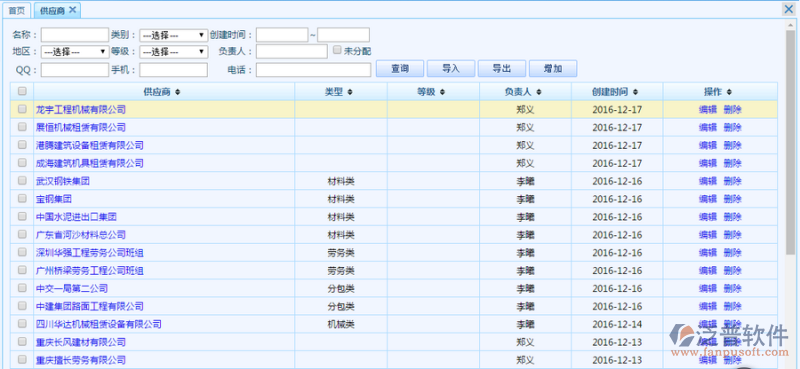This screenshot has height=369, width=800.
Task: Tick the select-all checkbox in the table header
Action: tap(22, 91)
